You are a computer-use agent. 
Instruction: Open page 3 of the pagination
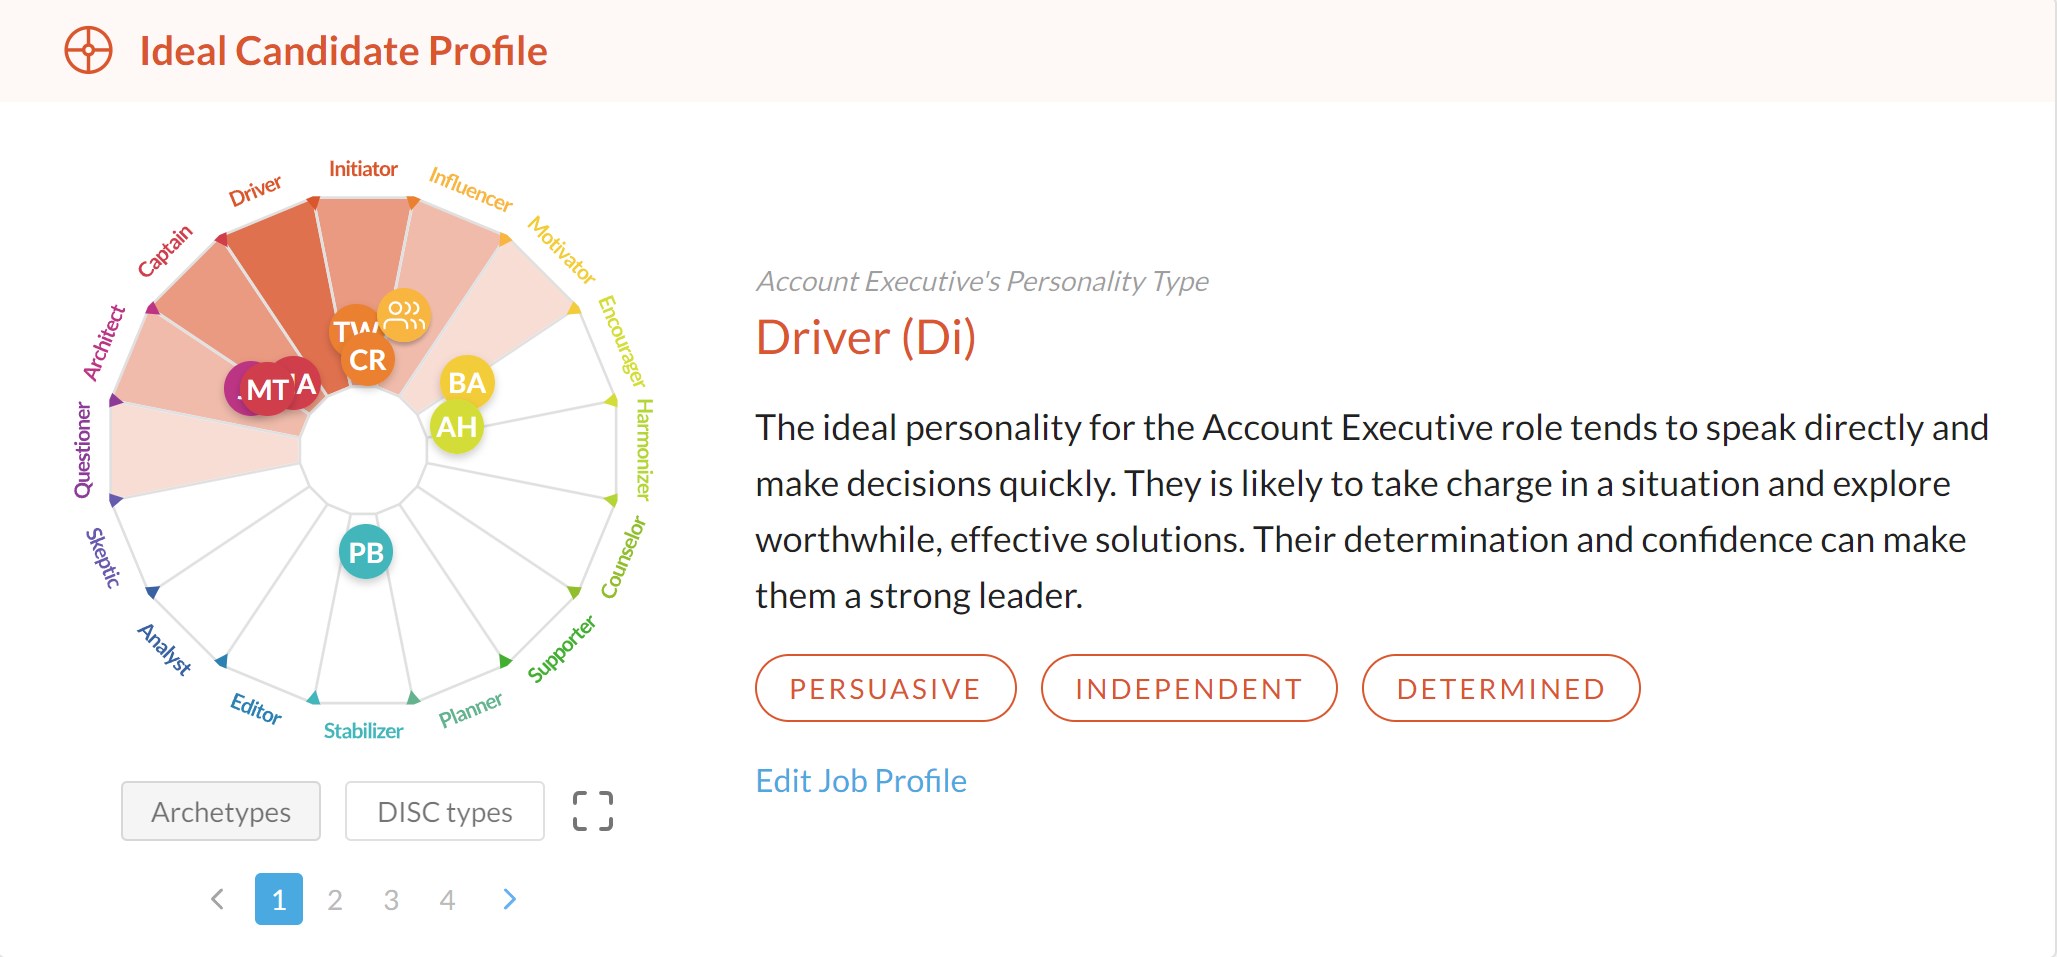pos(391,900)
